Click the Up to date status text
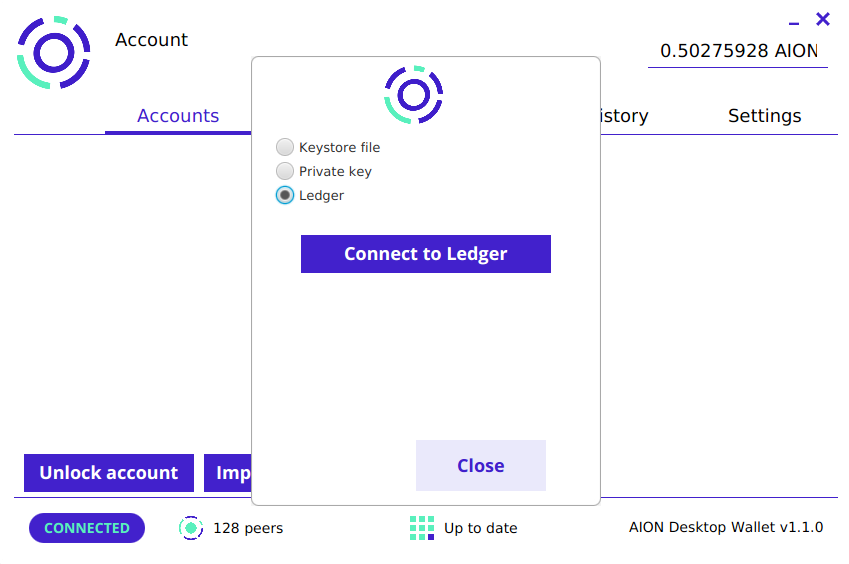 [481, 528]
